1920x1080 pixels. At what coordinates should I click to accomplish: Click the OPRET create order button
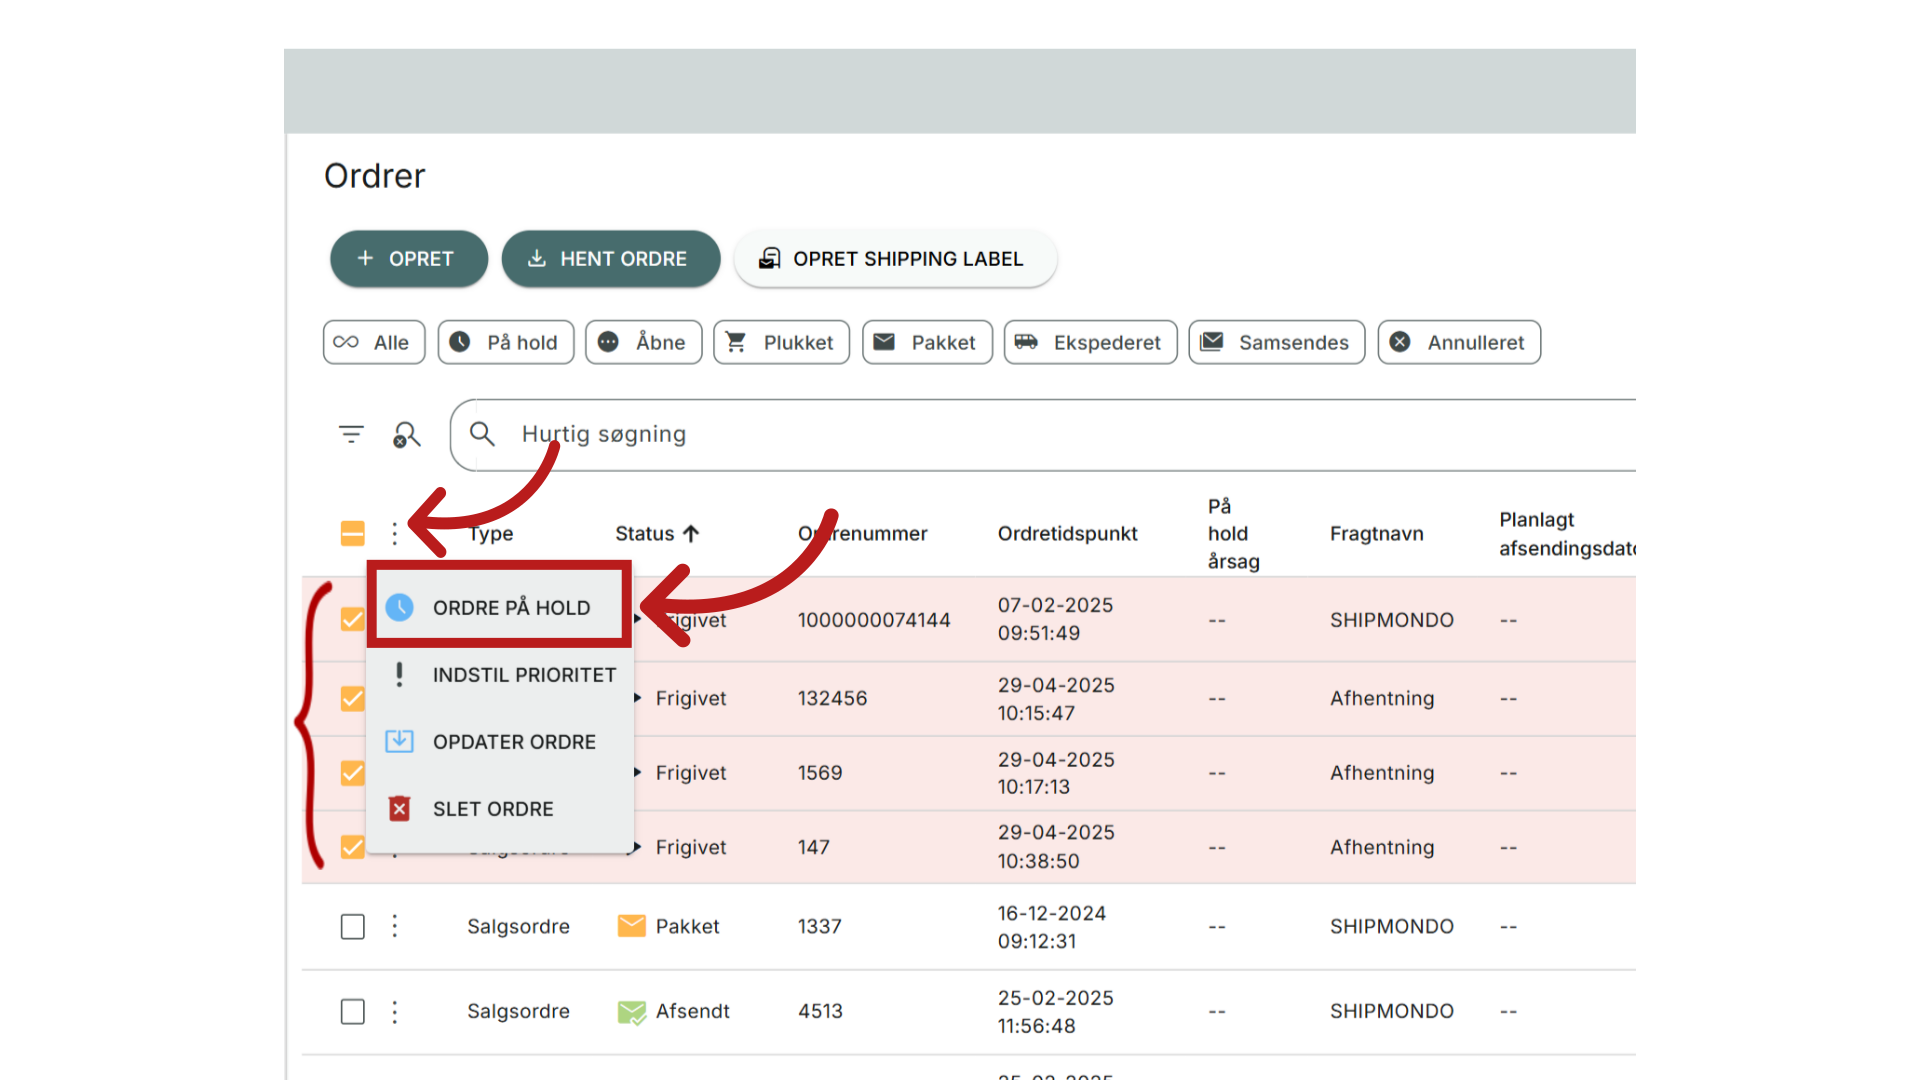(x=409, y=259)
